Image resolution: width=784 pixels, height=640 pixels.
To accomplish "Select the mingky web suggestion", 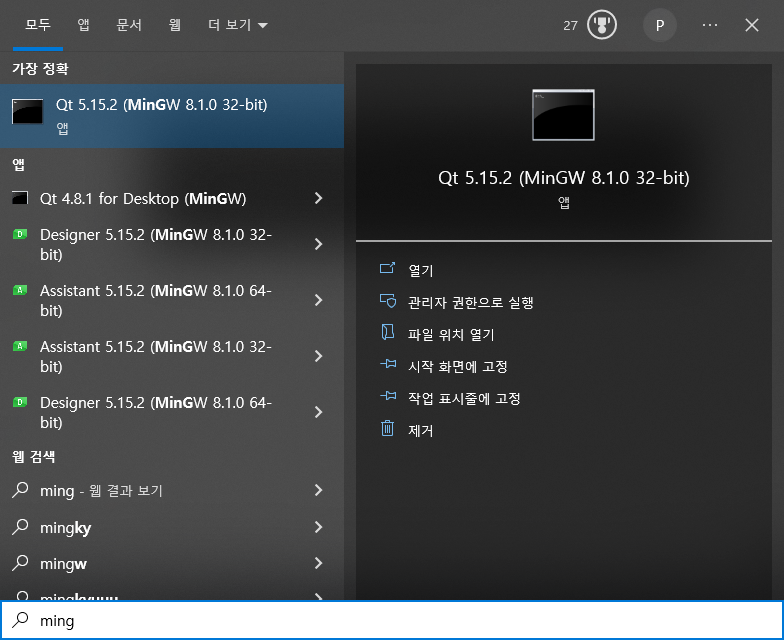I will tap(172, 527).
